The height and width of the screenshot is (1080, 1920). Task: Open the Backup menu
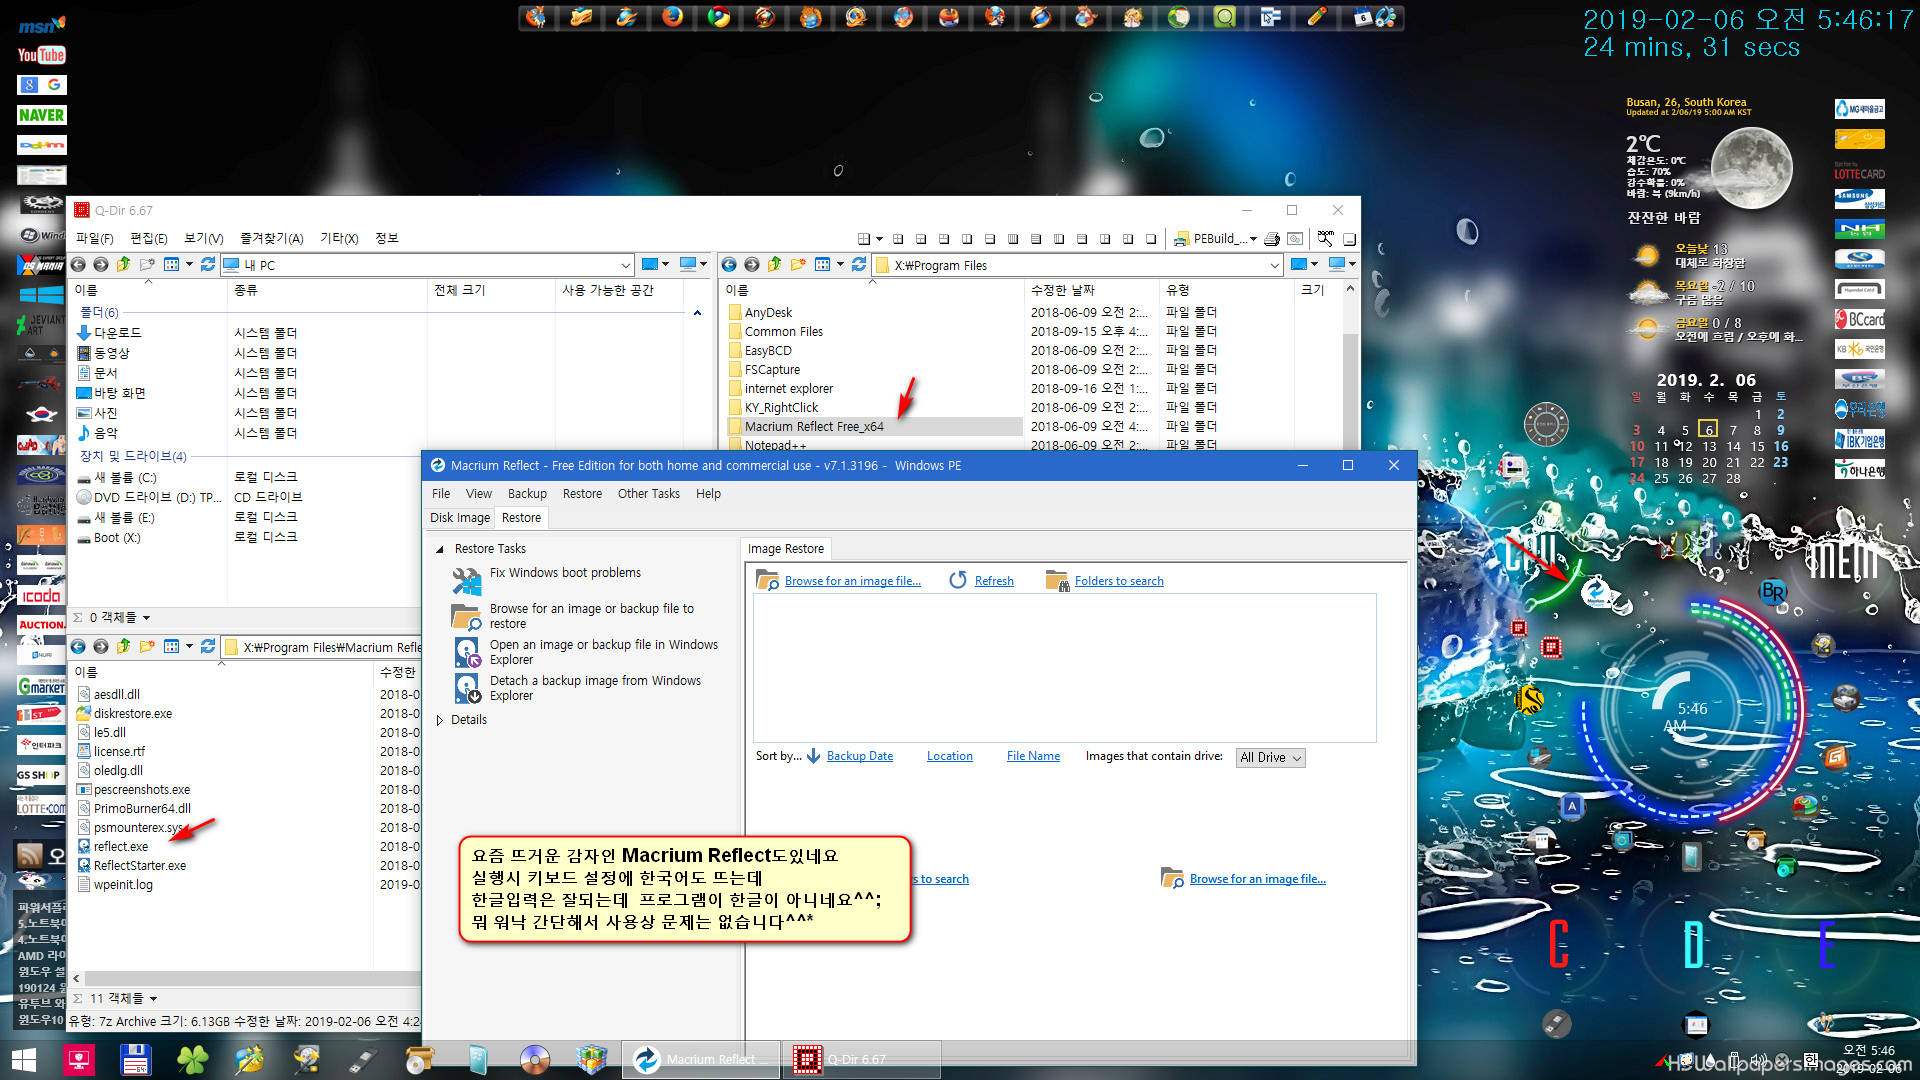point(527,494)
